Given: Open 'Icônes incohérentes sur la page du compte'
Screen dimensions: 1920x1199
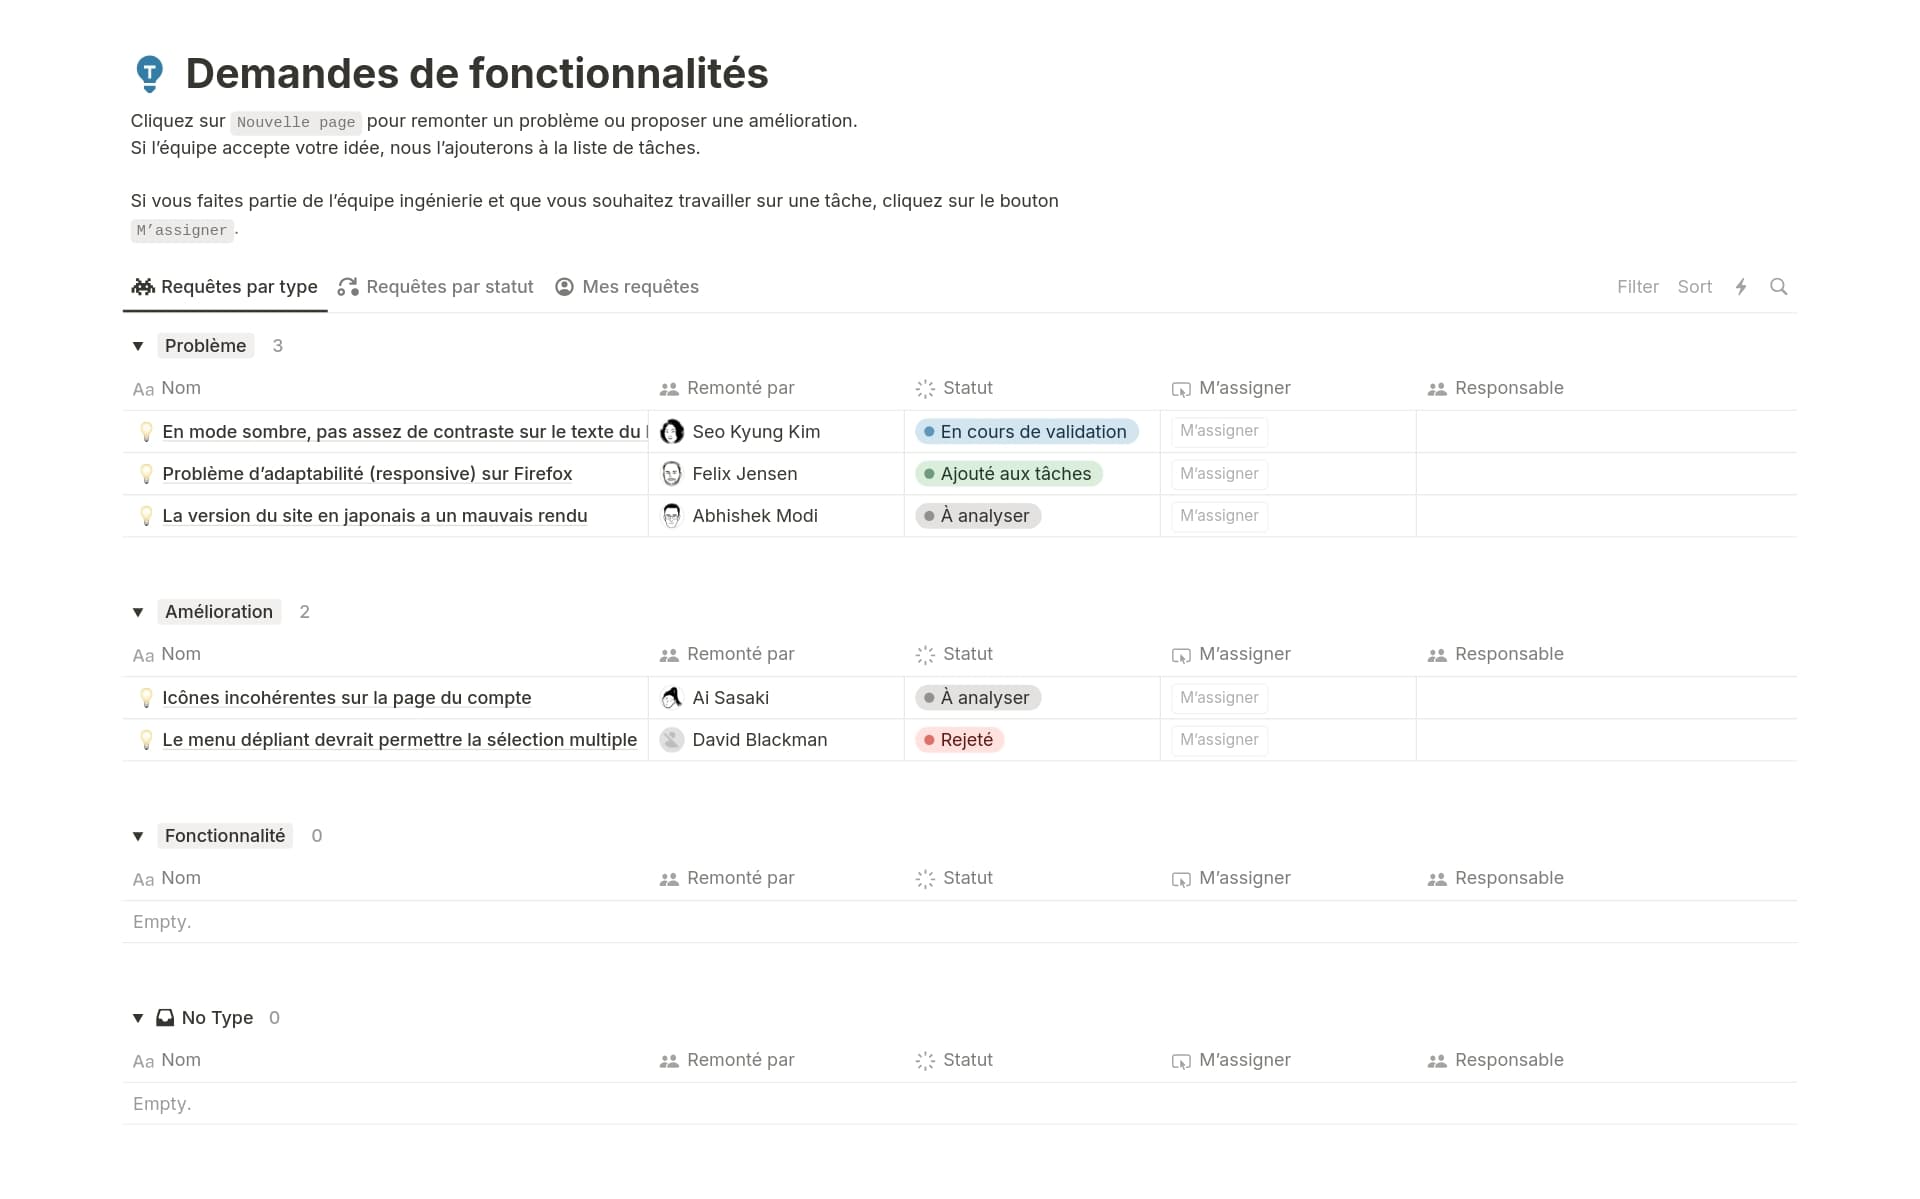Looking at the screenshot, I should (x=346, y=698).
